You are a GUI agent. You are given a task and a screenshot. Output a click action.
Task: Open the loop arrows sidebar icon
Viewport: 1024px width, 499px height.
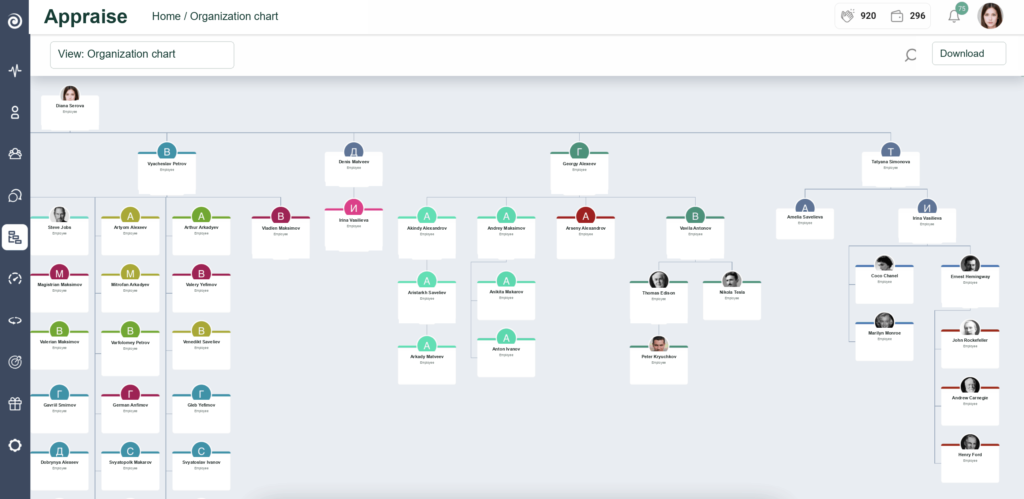[x=15, y=320]
